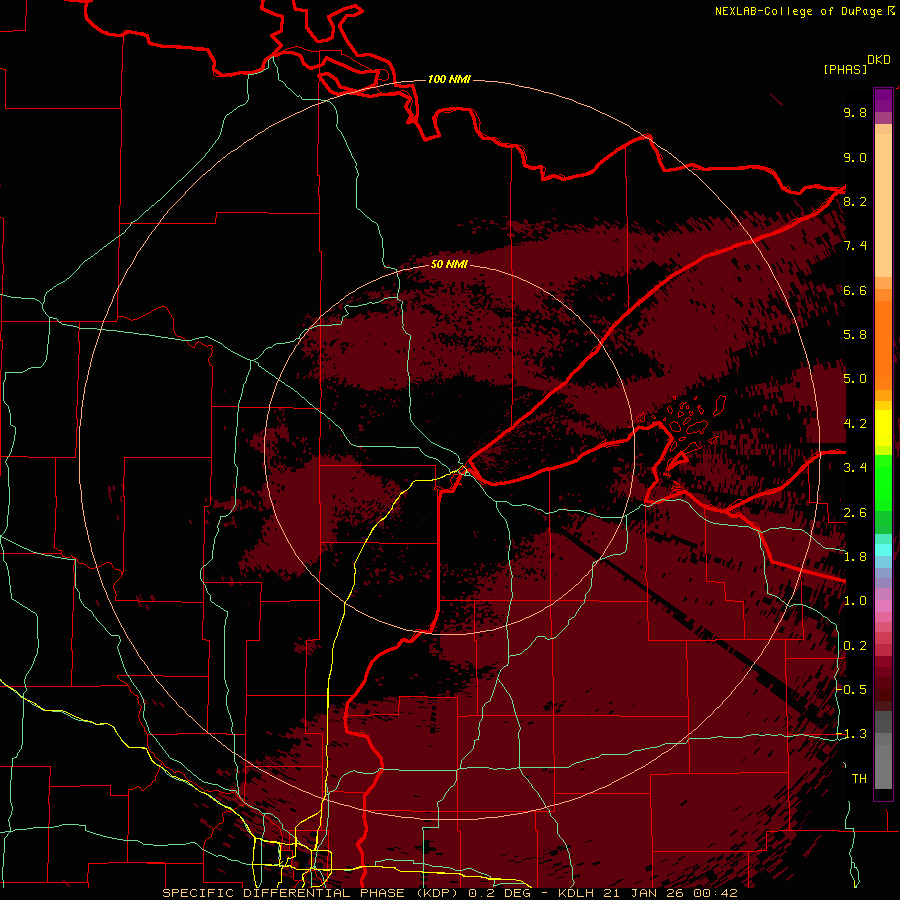This screenshot has height=900, width=900.
Task: Click the DKD label above the color scale
Action: (x=879, y=60)
